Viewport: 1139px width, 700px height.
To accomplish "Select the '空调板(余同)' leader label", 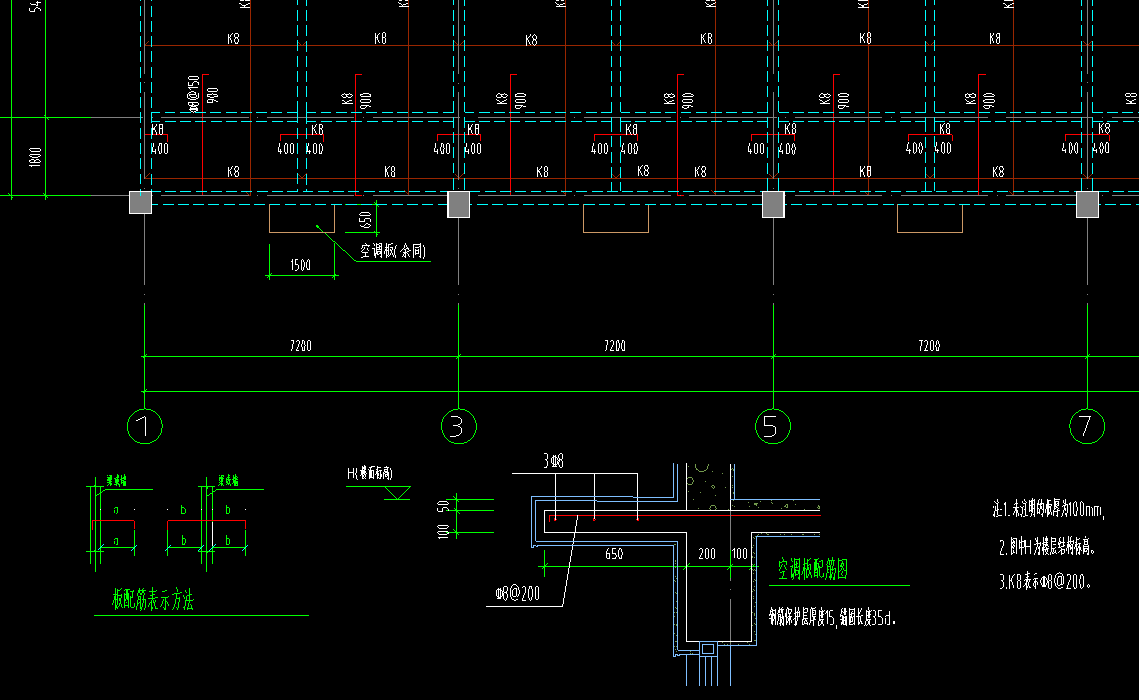I will (x=393, y=251).
